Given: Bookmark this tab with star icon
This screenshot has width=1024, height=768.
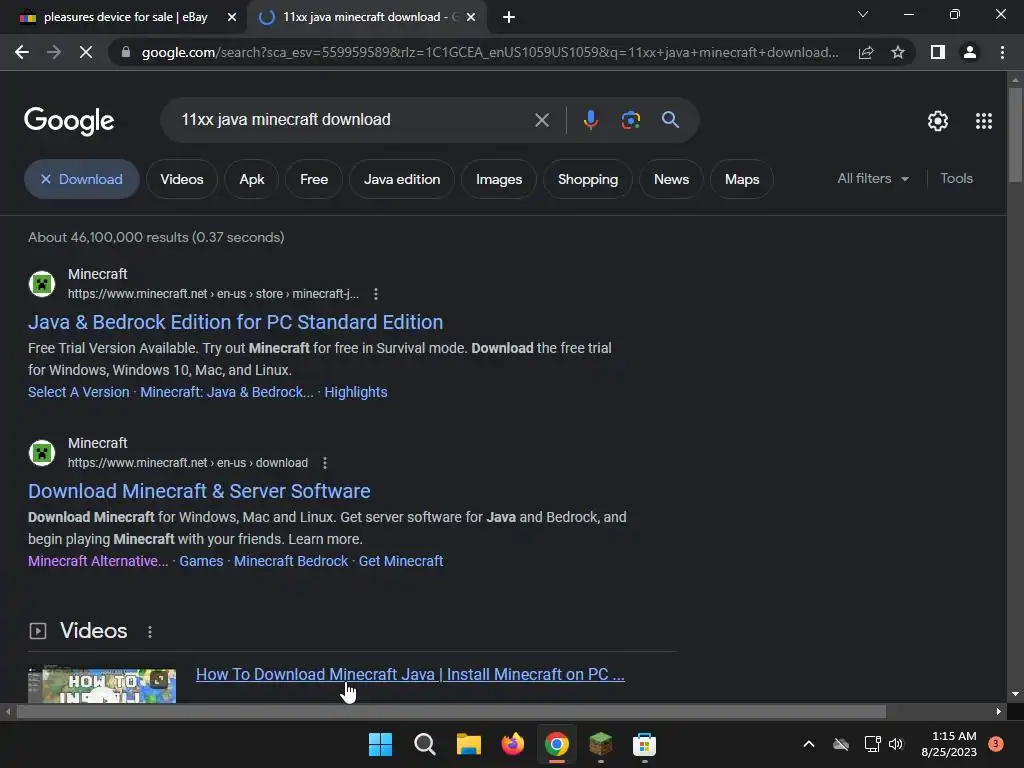Looking at the screenshot, I should pyautogui.click(x=898, y=52).
